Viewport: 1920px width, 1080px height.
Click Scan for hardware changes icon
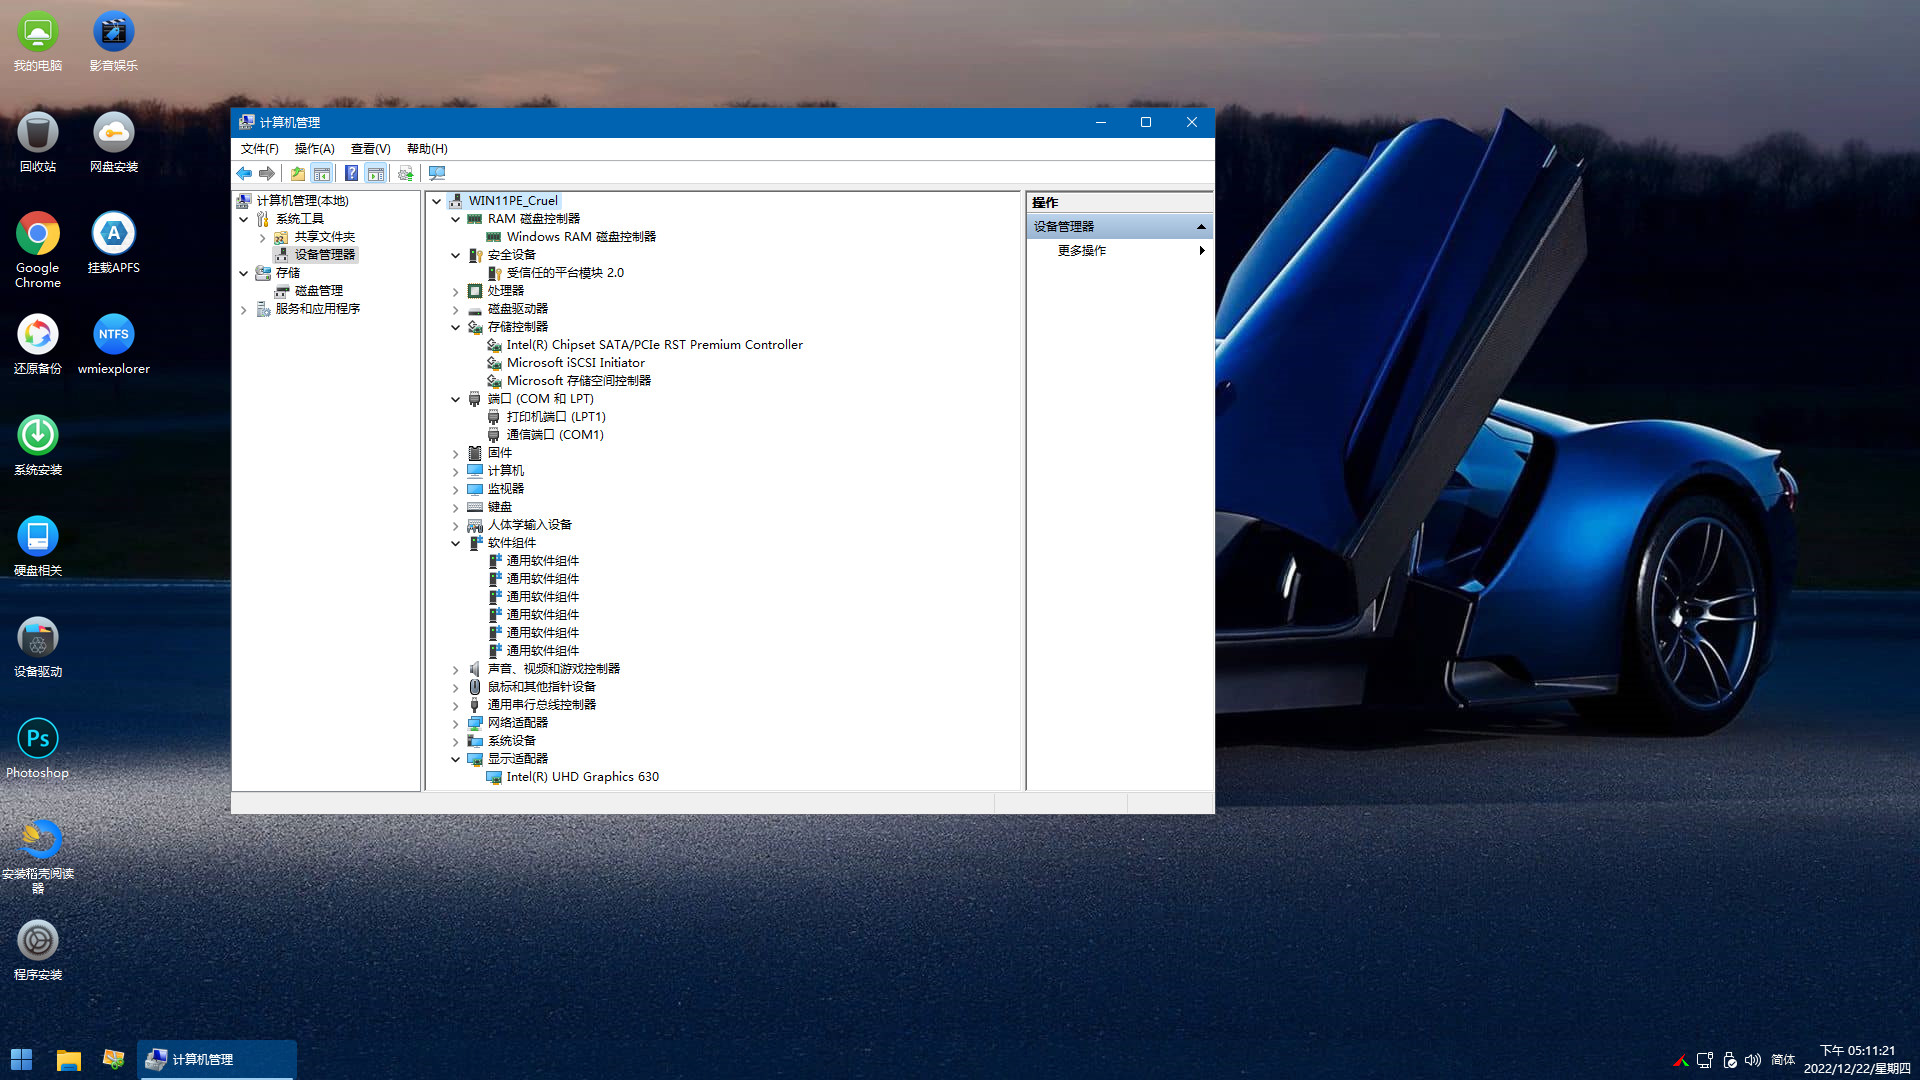437,174
